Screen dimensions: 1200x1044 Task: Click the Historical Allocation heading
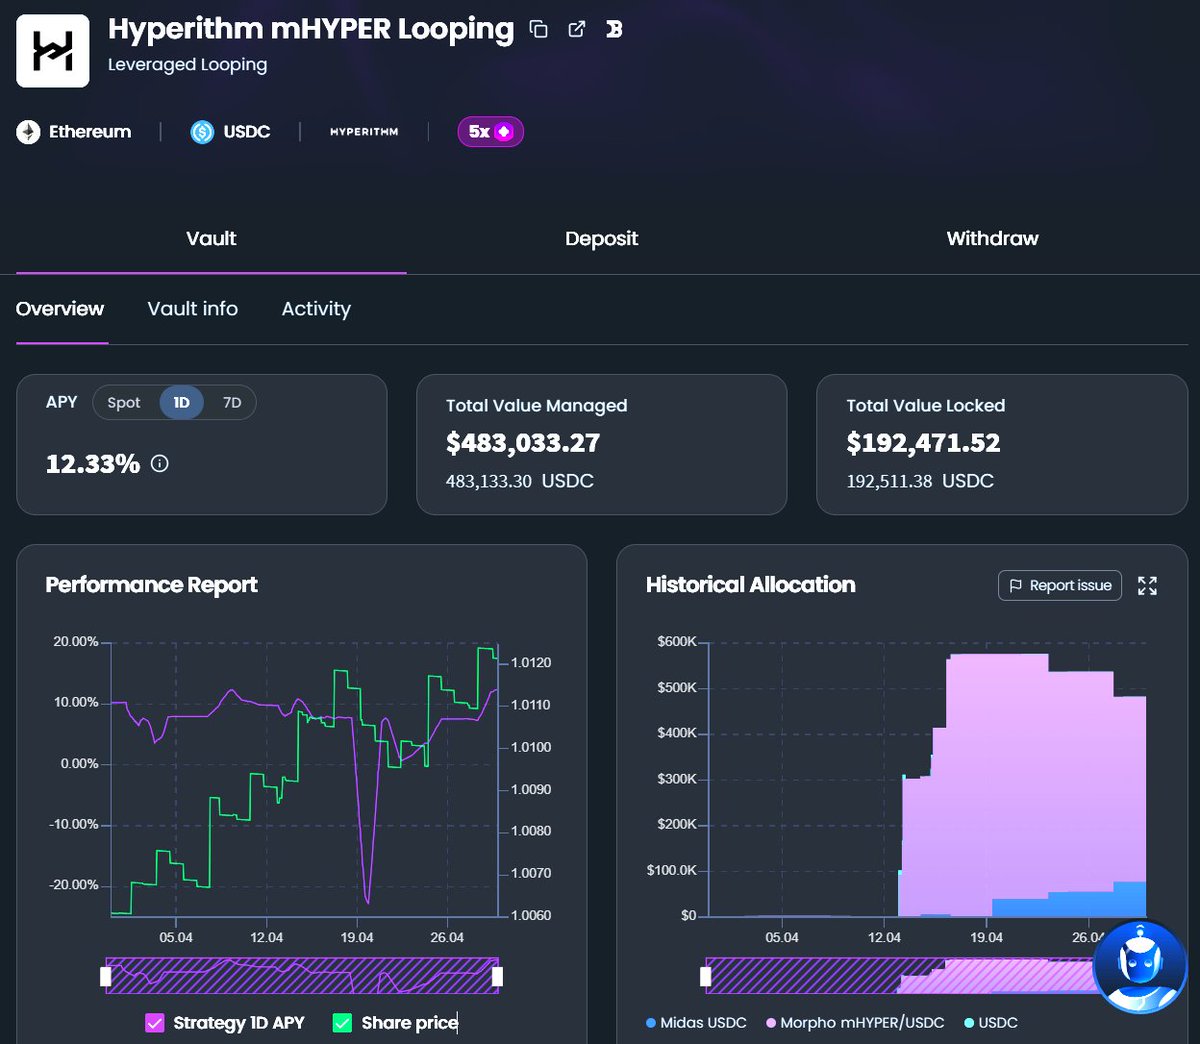(x=751, y=585)
